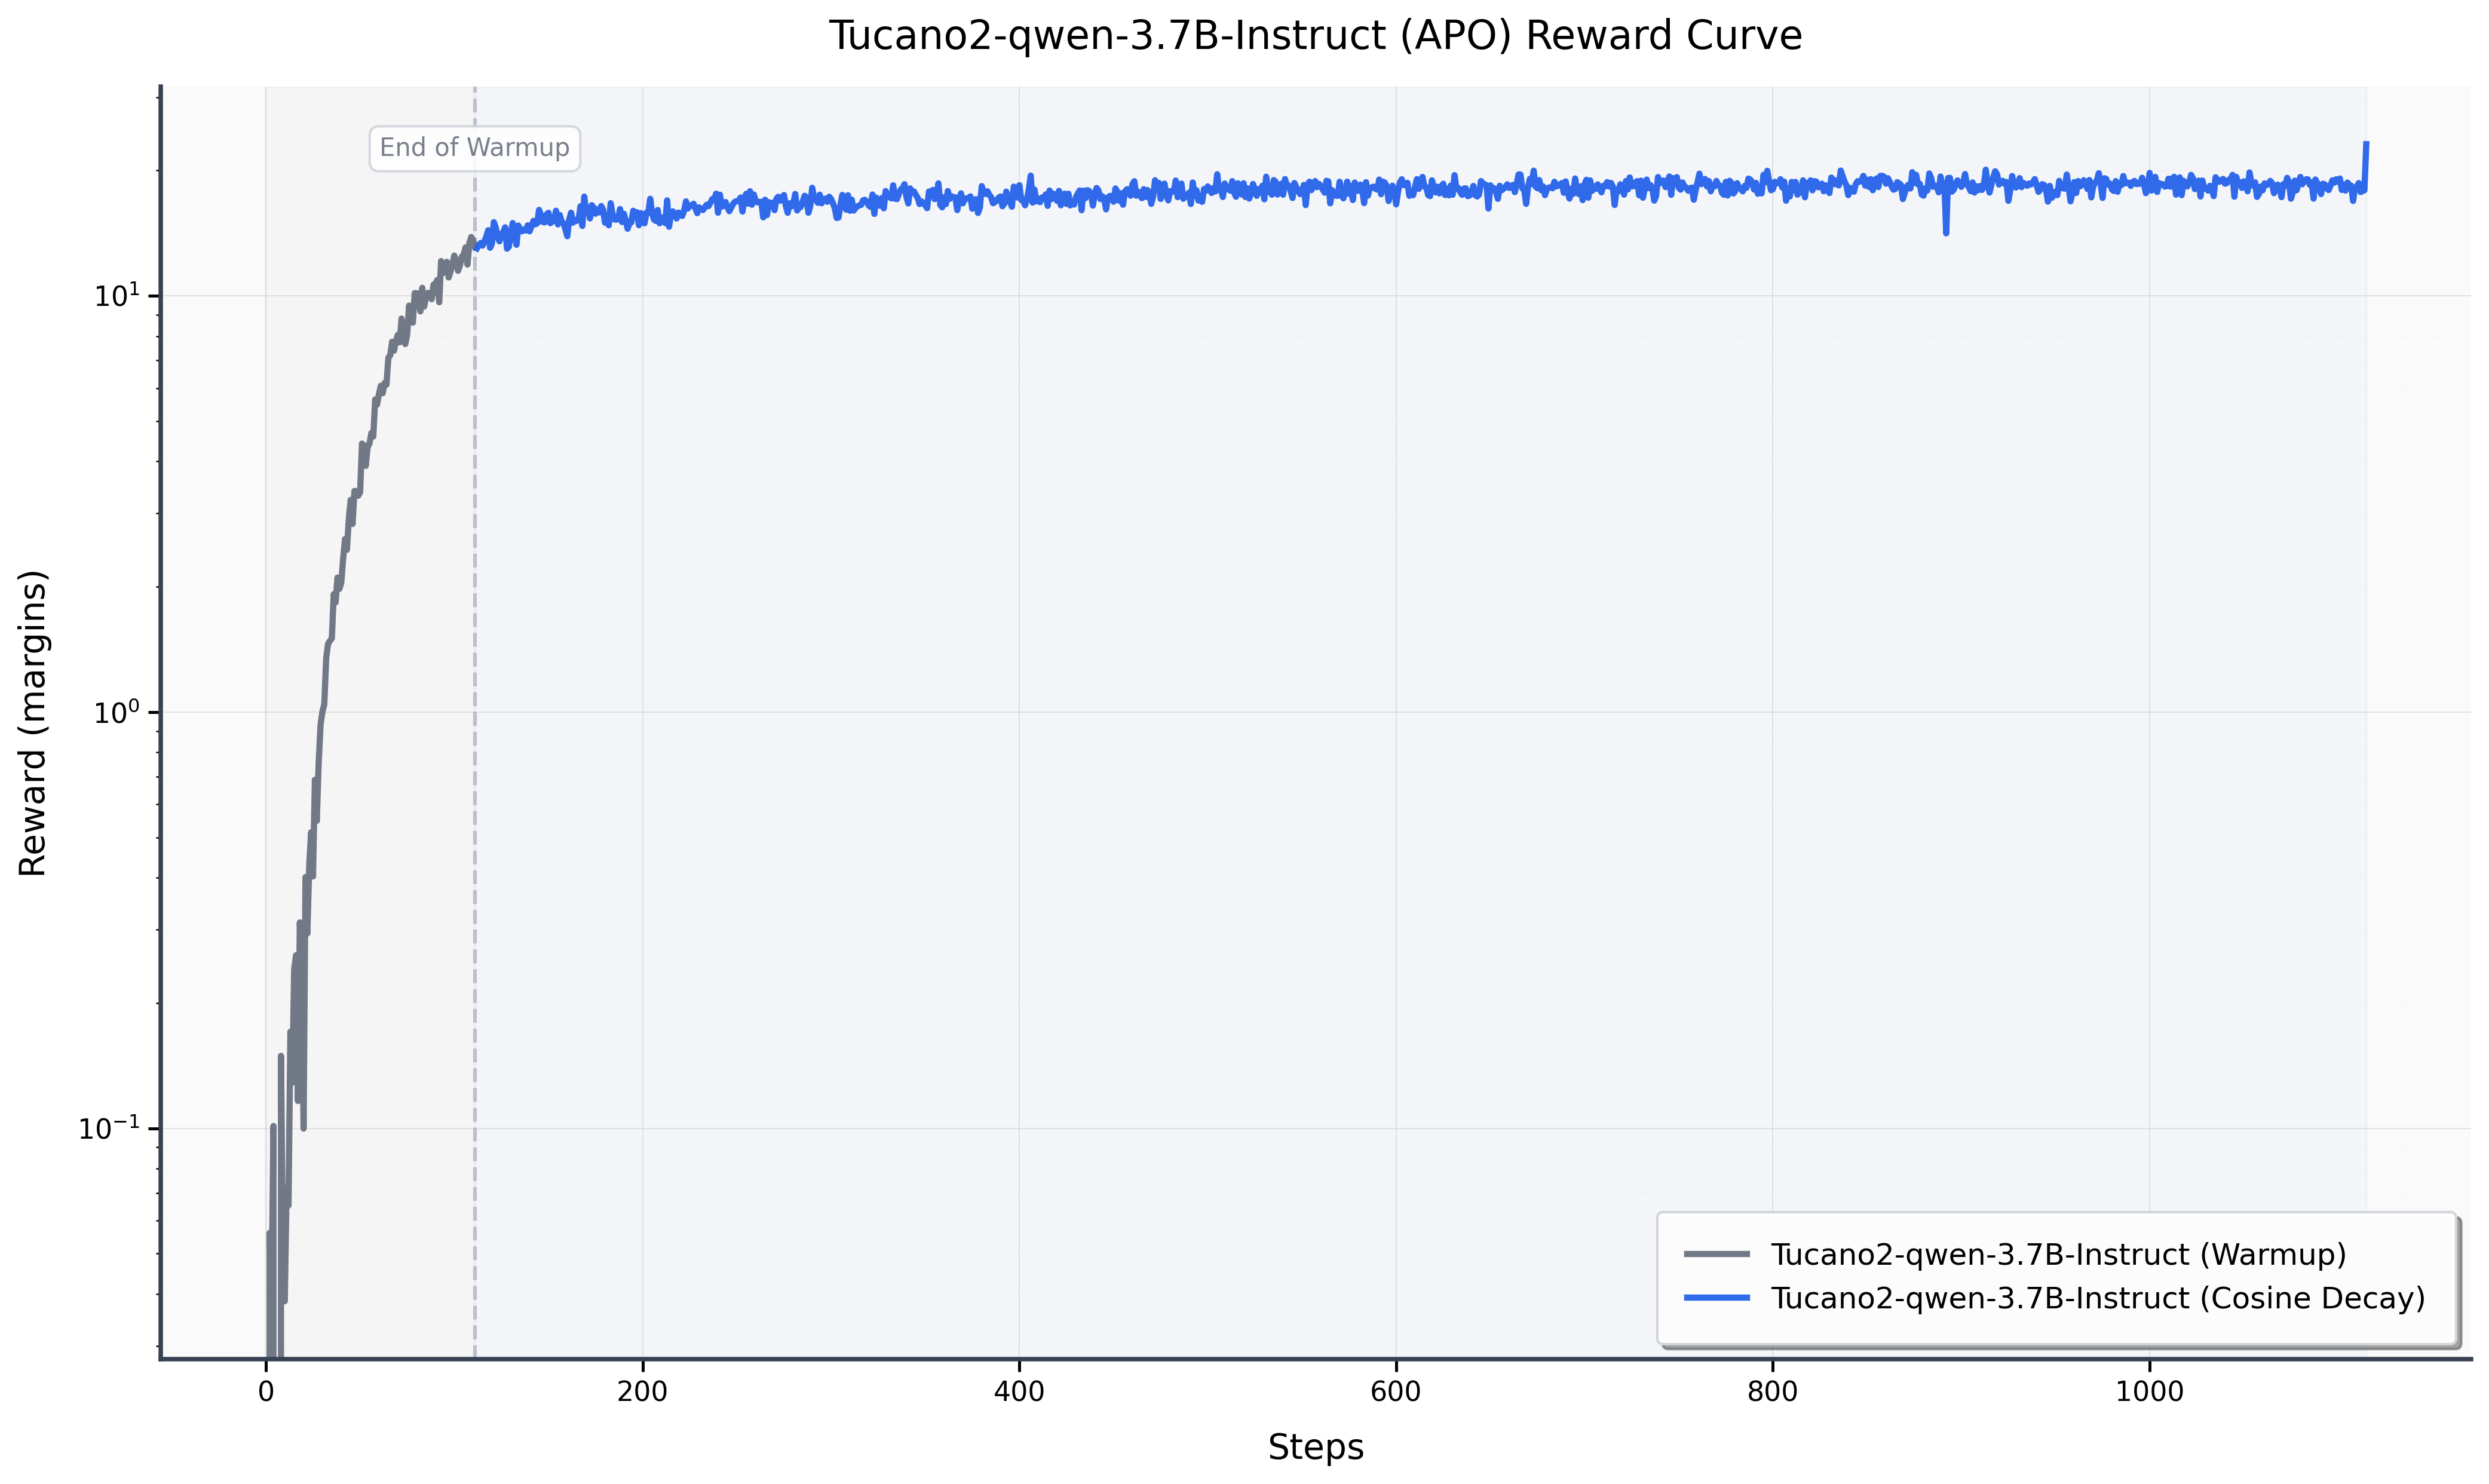Click the downward dip in blue curve near step 890

coord(1946,212)
